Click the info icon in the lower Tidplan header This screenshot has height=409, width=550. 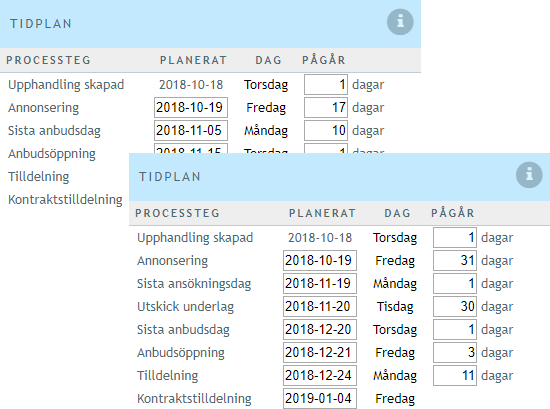click(x=529, y=175)
